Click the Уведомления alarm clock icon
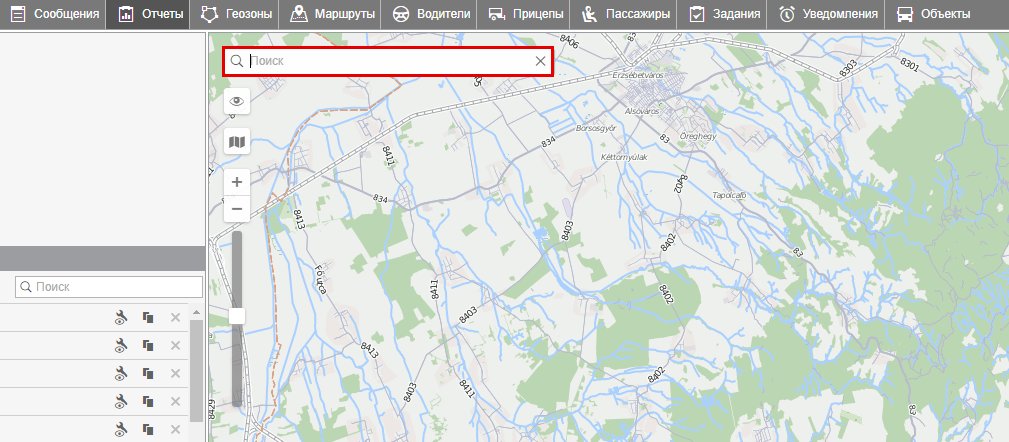This screenshot has width=1009, height=442. coord(788,14)
